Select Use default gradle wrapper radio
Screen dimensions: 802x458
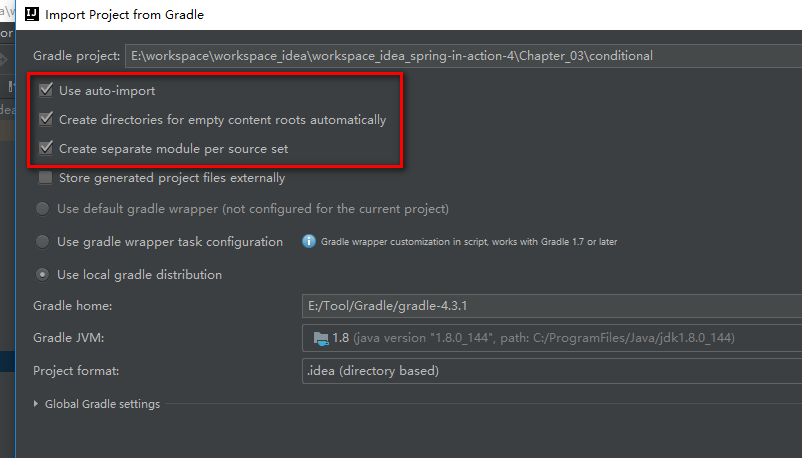tap(42, 209)
